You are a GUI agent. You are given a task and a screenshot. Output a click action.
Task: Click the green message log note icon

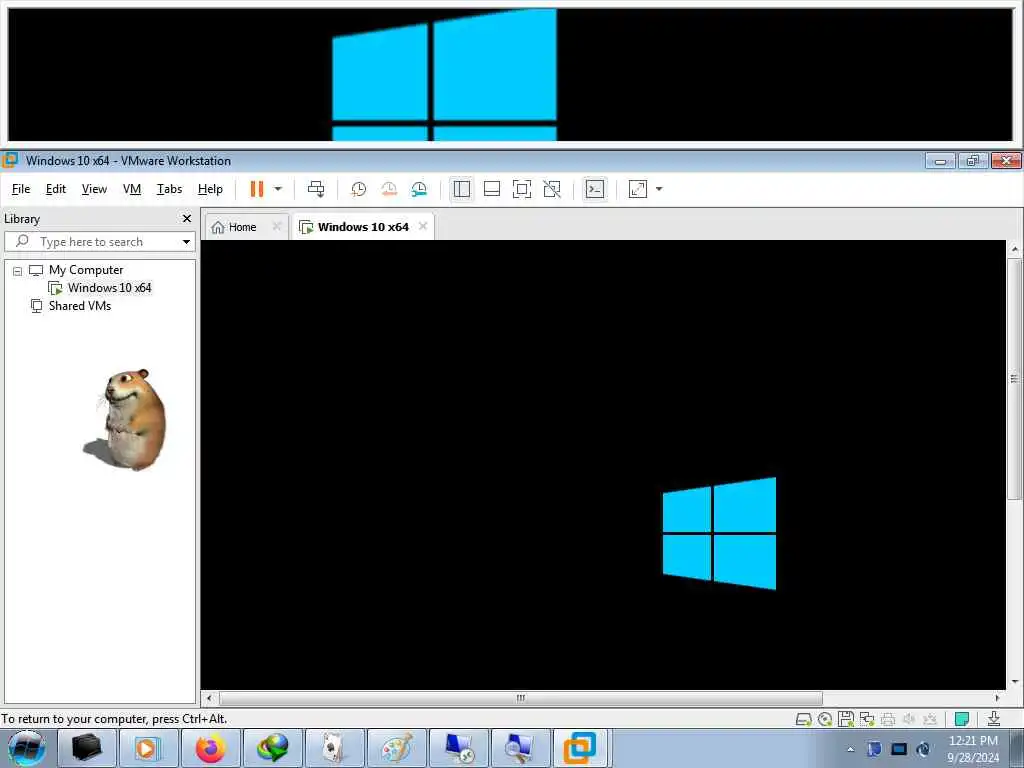pyautogui.click(x=961, y=719)
